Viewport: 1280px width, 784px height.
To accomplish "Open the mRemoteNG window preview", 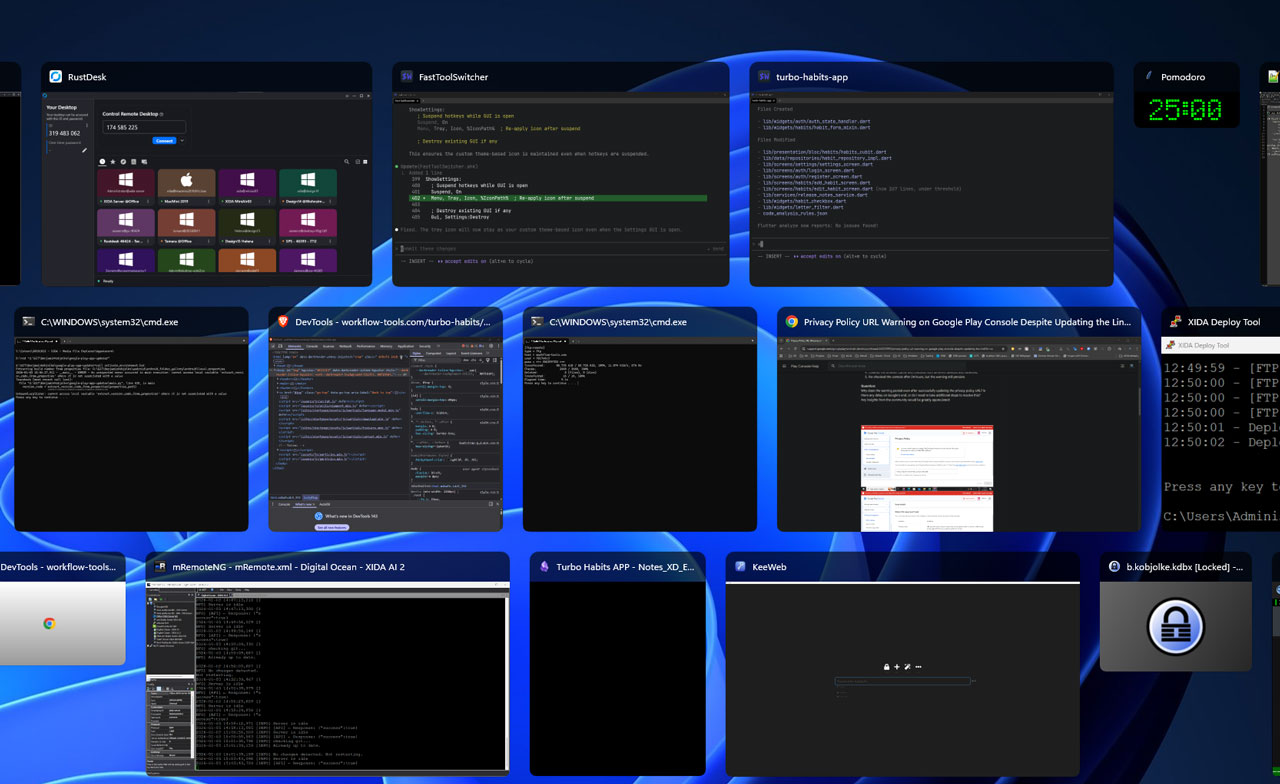I will (328, 679).
